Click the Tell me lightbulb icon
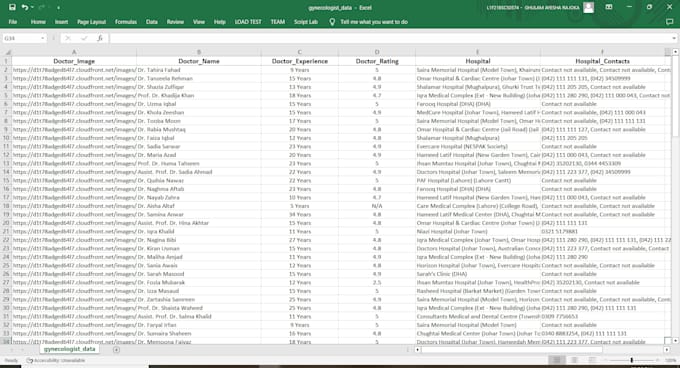The image size is (680, 368). point(332,22)
